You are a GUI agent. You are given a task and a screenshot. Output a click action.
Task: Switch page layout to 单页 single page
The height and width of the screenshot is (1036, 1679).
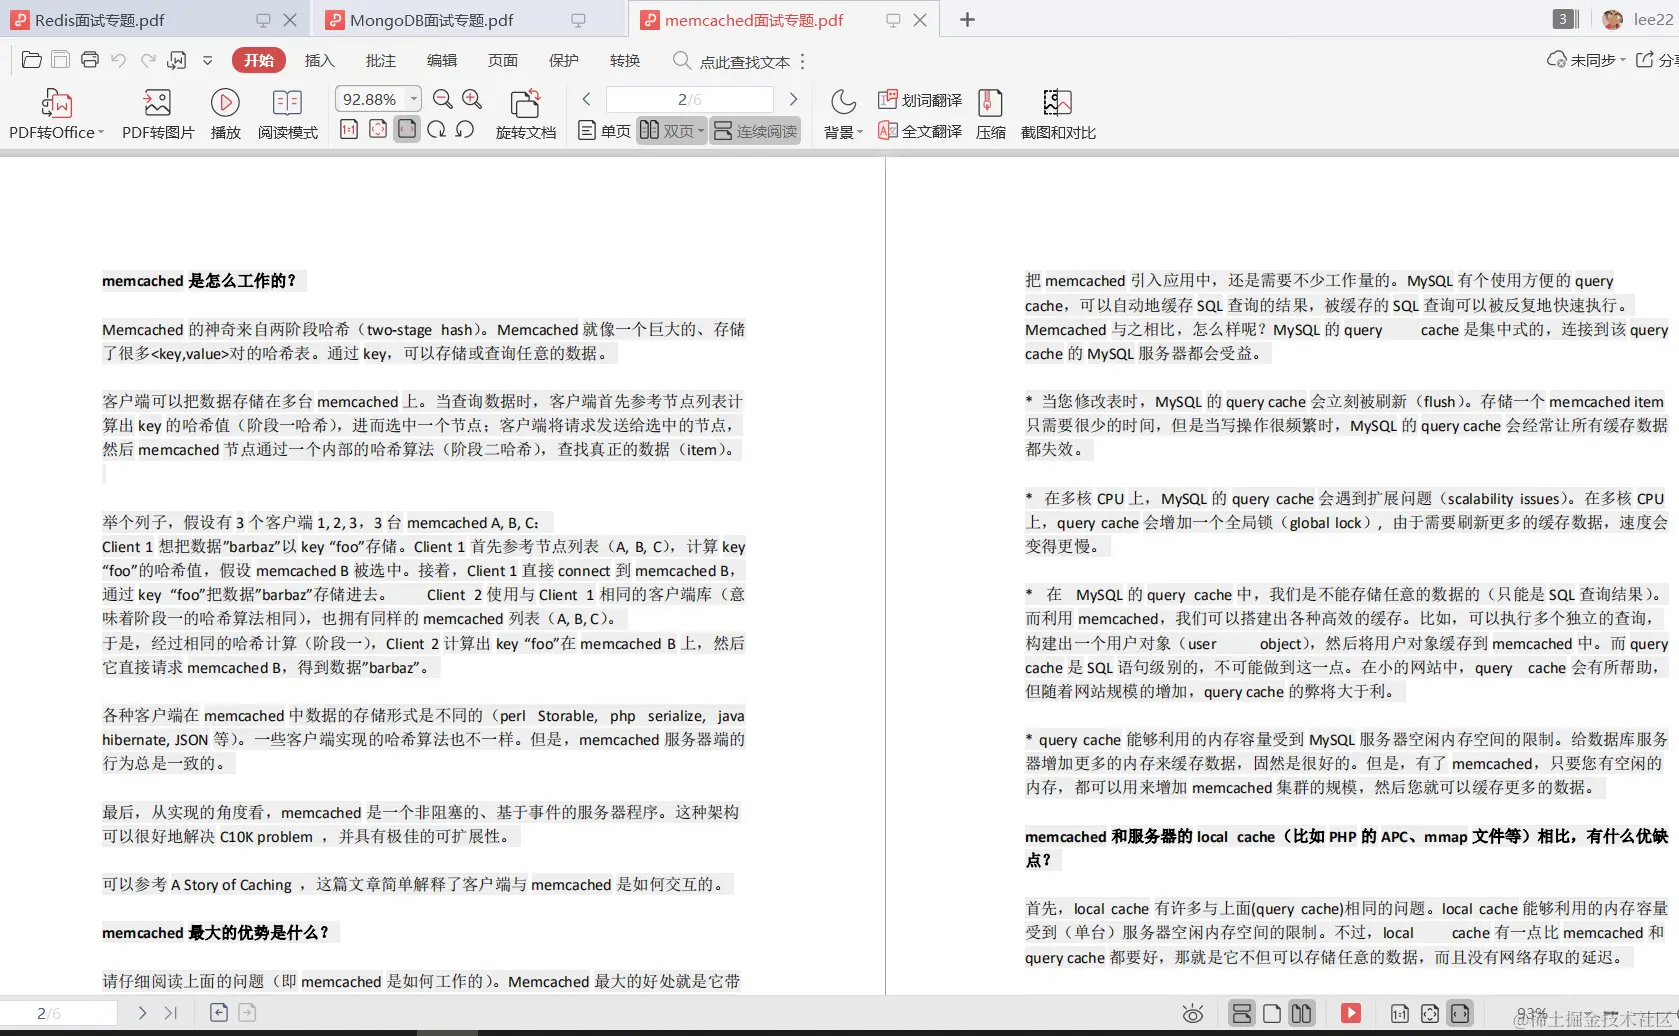(x=603, y=130)
